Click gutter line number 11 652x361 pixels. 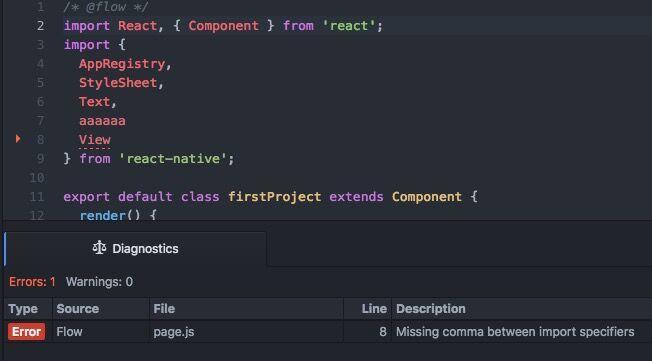pyautogui.click(x=37, y=197)
